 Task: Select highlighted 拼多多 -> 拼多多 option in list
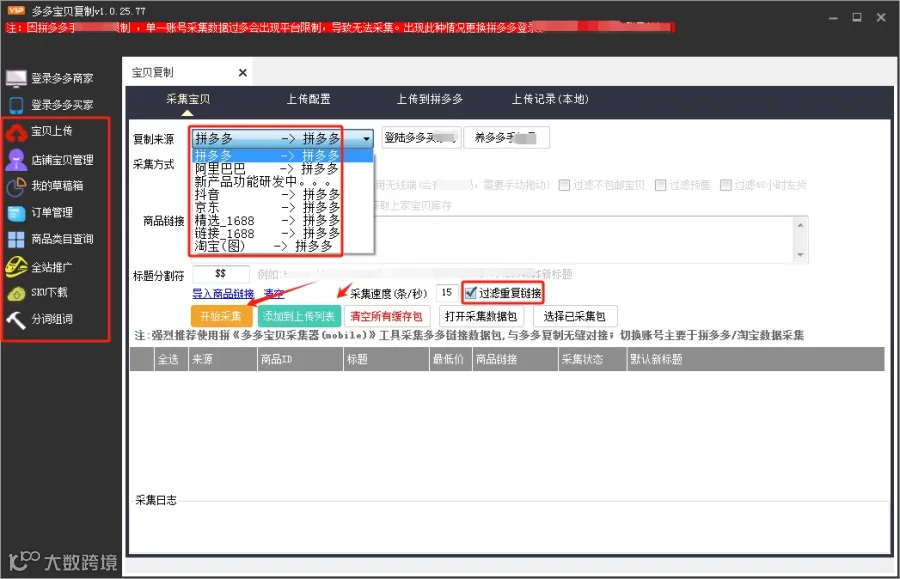click(x=282, y=155)
